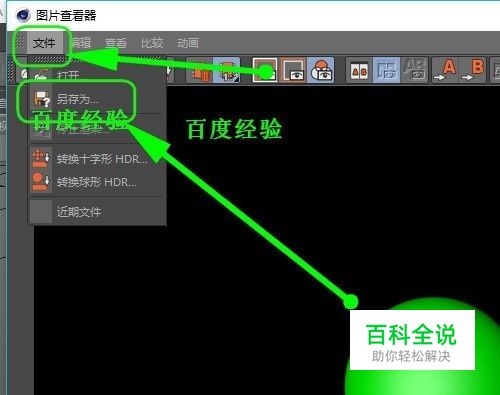Viewport: 500px width, 395px height.
Task: Choose 打开 (Open) from File menu
Action: tap(97, 75)
